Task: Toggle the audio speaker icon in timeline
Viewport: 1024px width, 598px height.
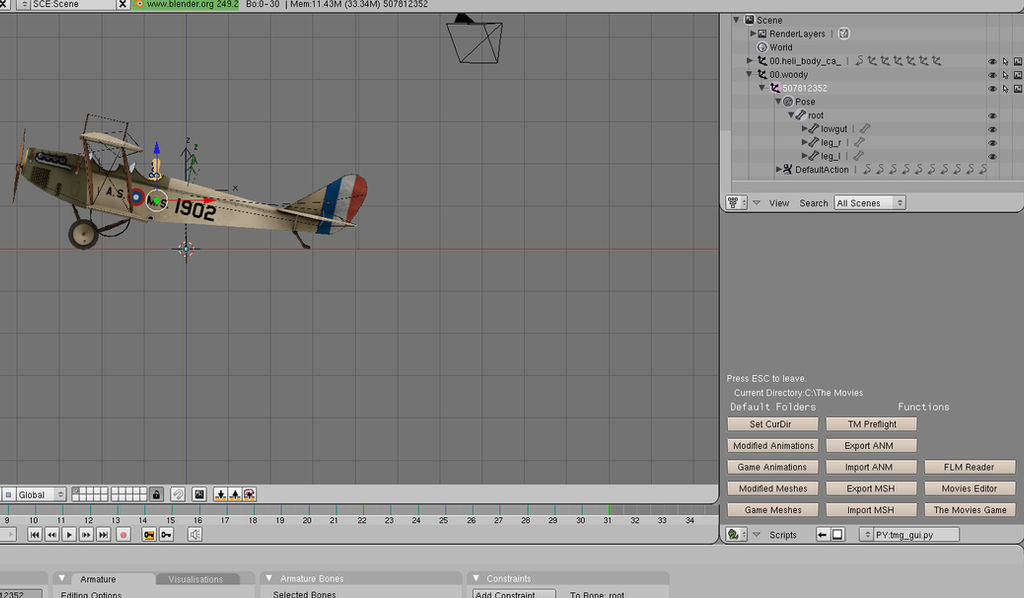Action: coord(195,535)
